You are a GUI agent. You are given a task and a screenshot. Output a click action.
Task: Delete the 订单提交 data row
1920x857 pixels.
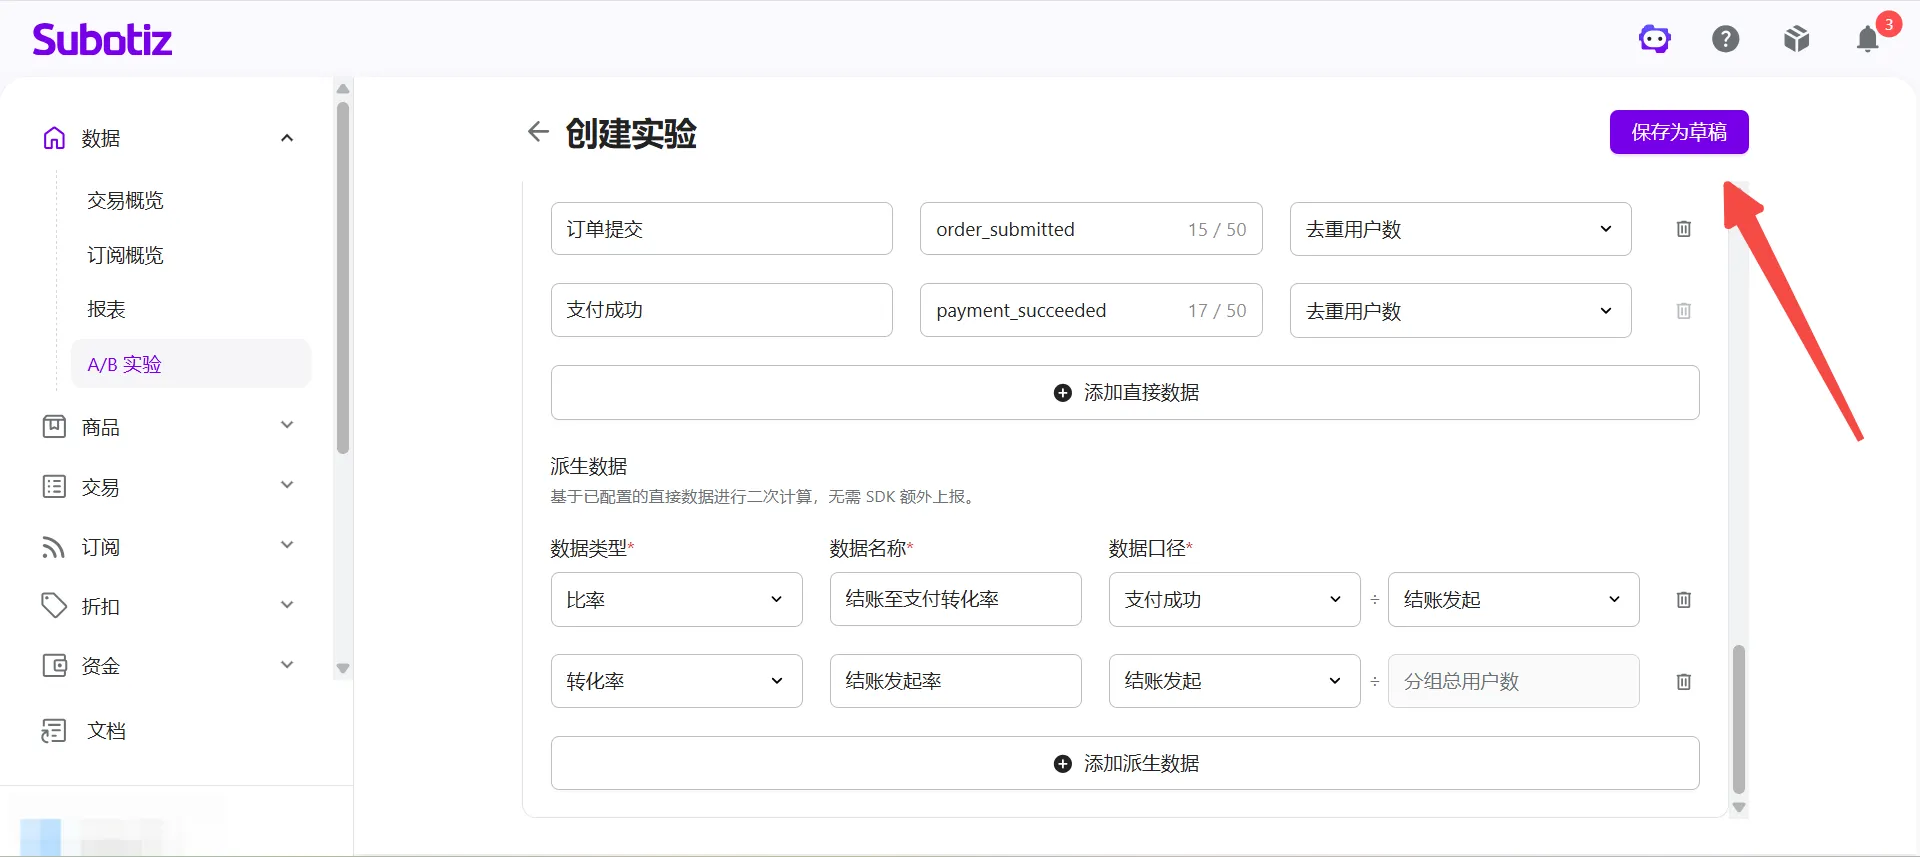tap(1684, 229)
